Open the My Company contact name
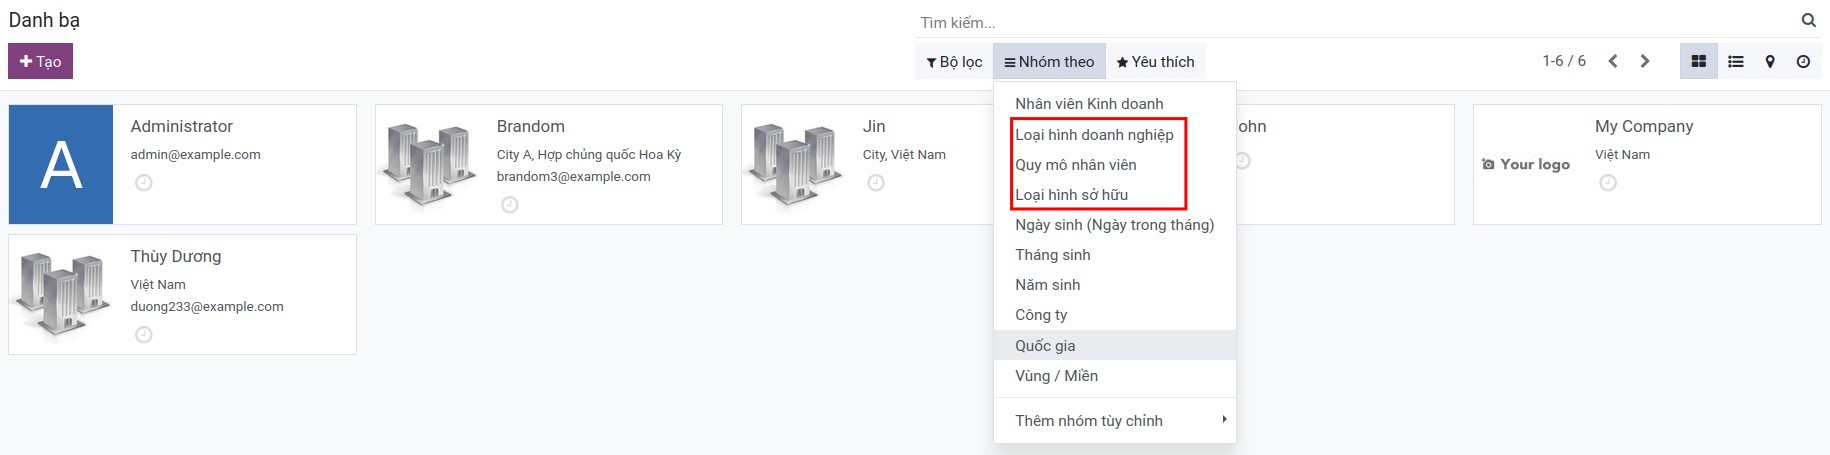 1644,126
